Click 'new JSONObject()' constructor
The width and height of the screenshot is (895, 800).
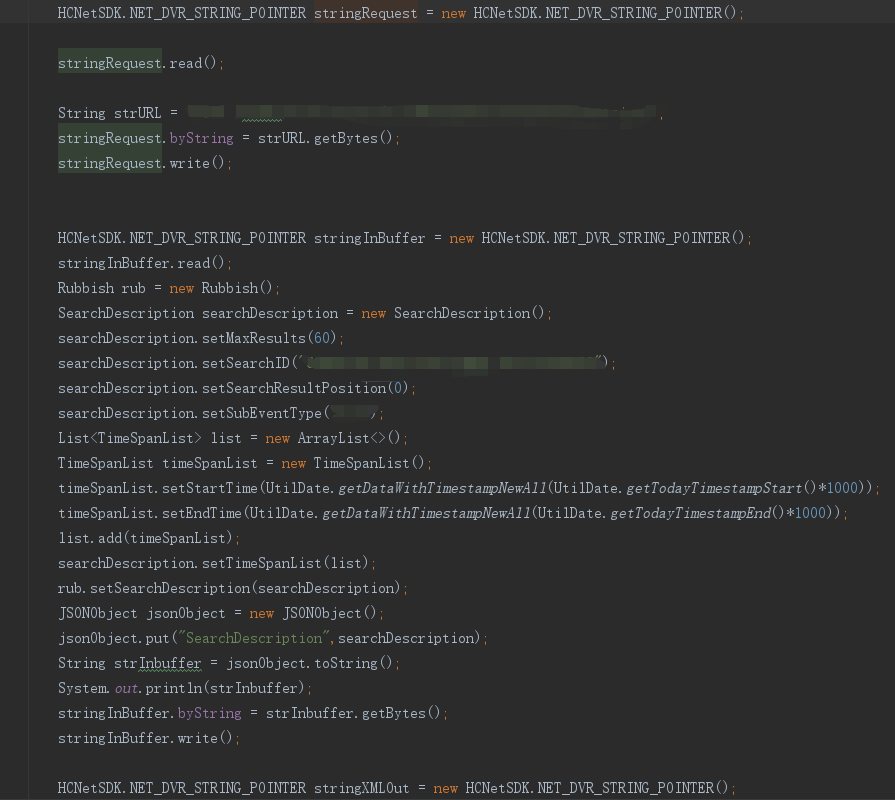tap(313, 613)
